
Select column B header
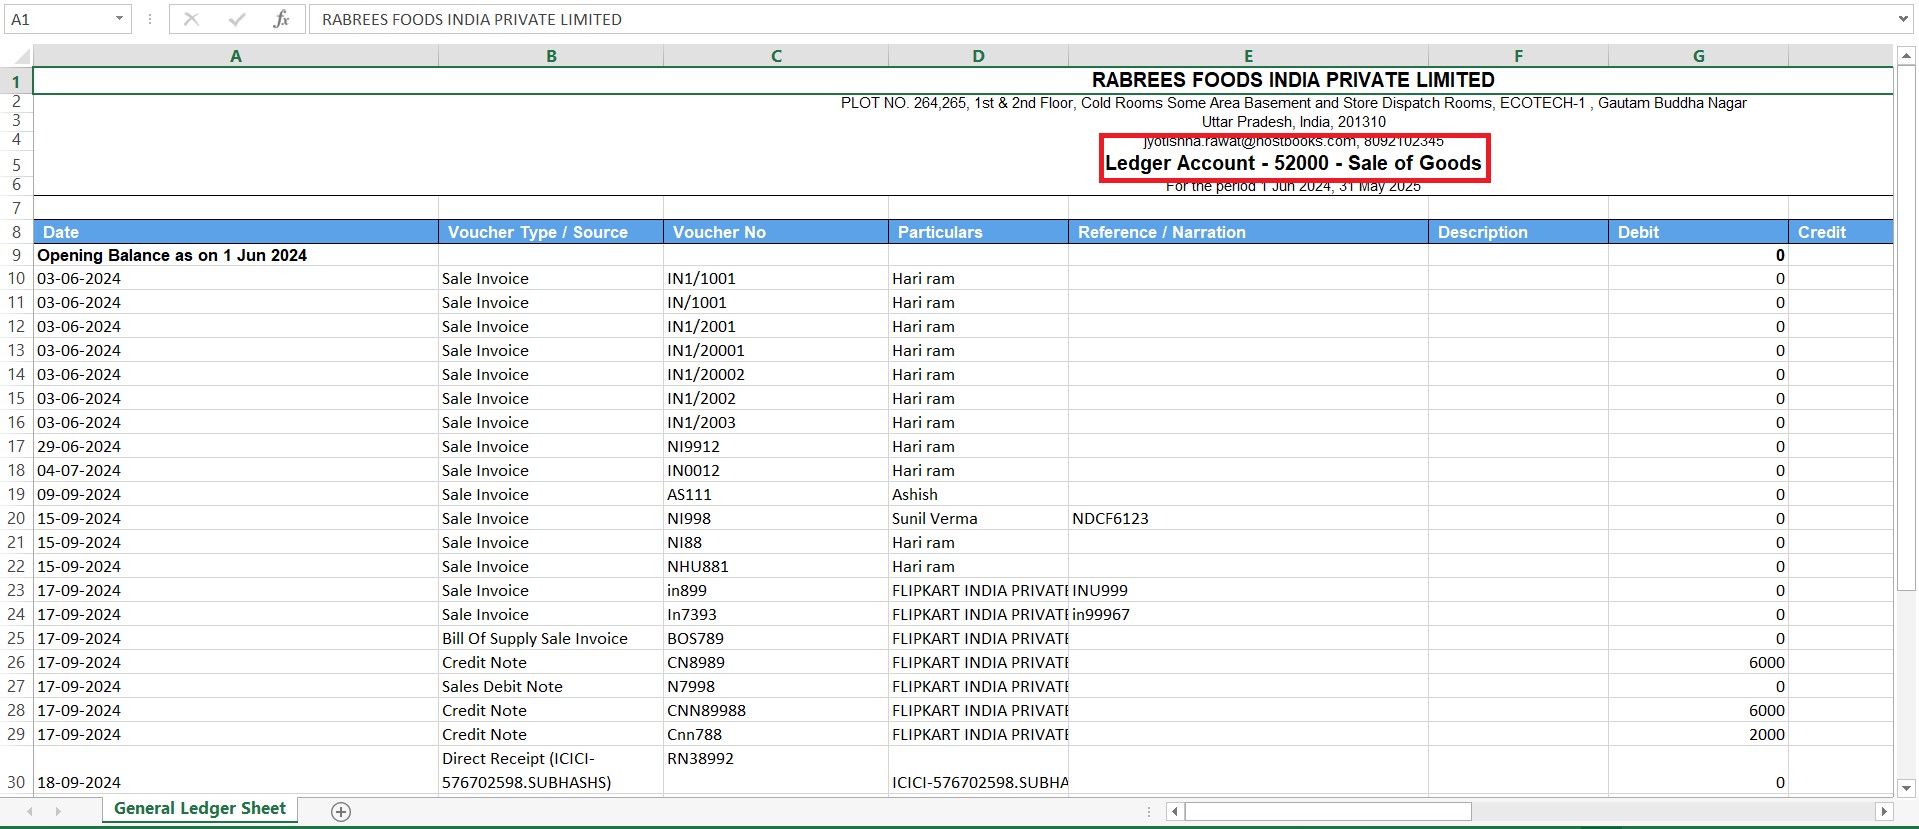click(x=551, y=56)
